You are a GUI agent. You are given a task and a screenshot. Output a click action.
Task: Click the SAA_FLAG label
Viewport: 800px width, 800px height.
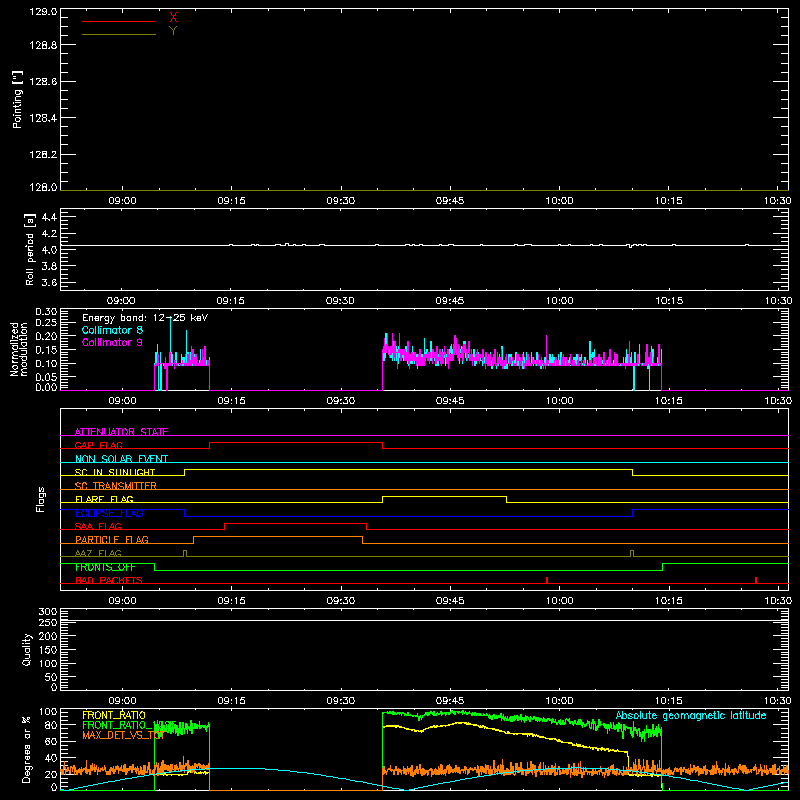[x=98, y=526]
